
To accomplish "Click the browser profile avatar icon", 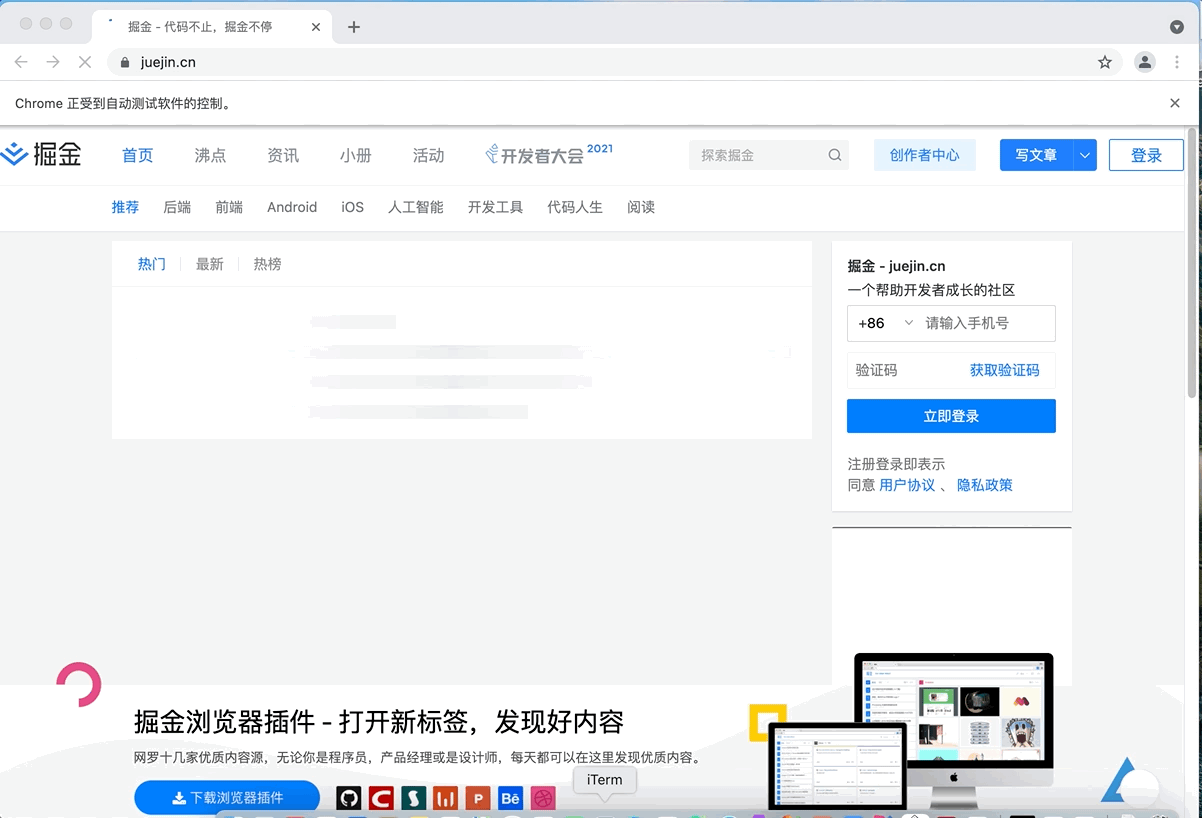I will 1144,62.
